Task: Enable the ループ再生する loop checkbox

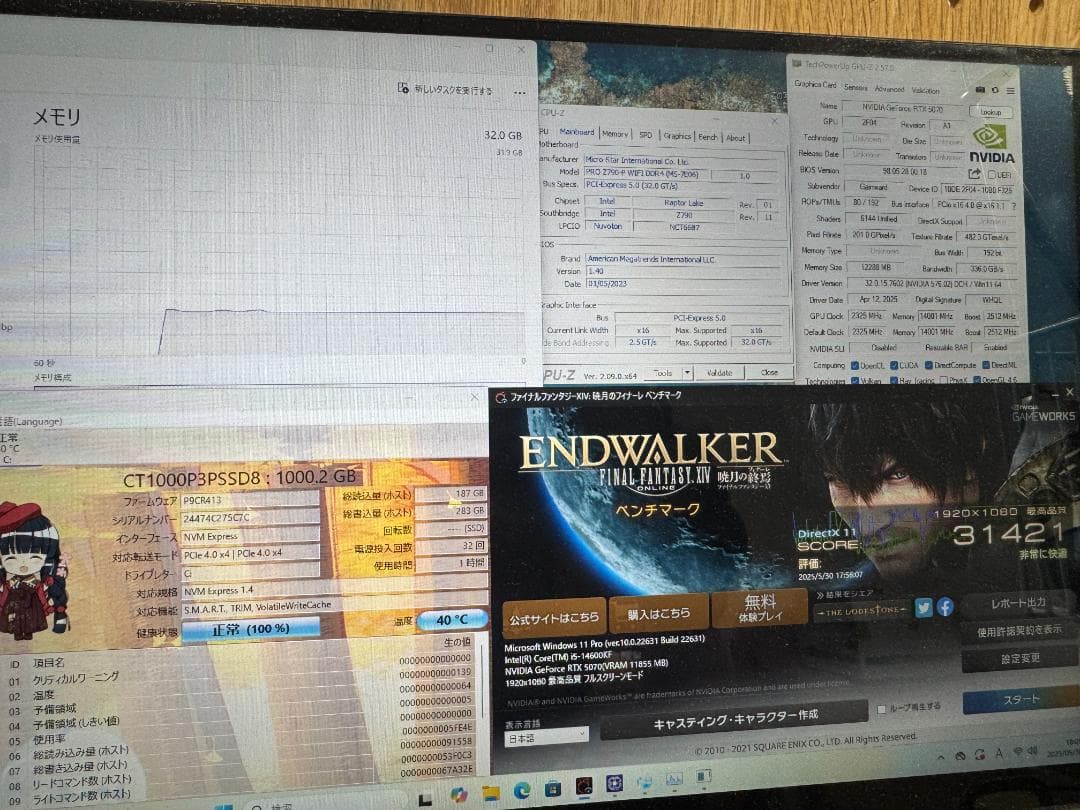Action: click(x=881, y=708)
